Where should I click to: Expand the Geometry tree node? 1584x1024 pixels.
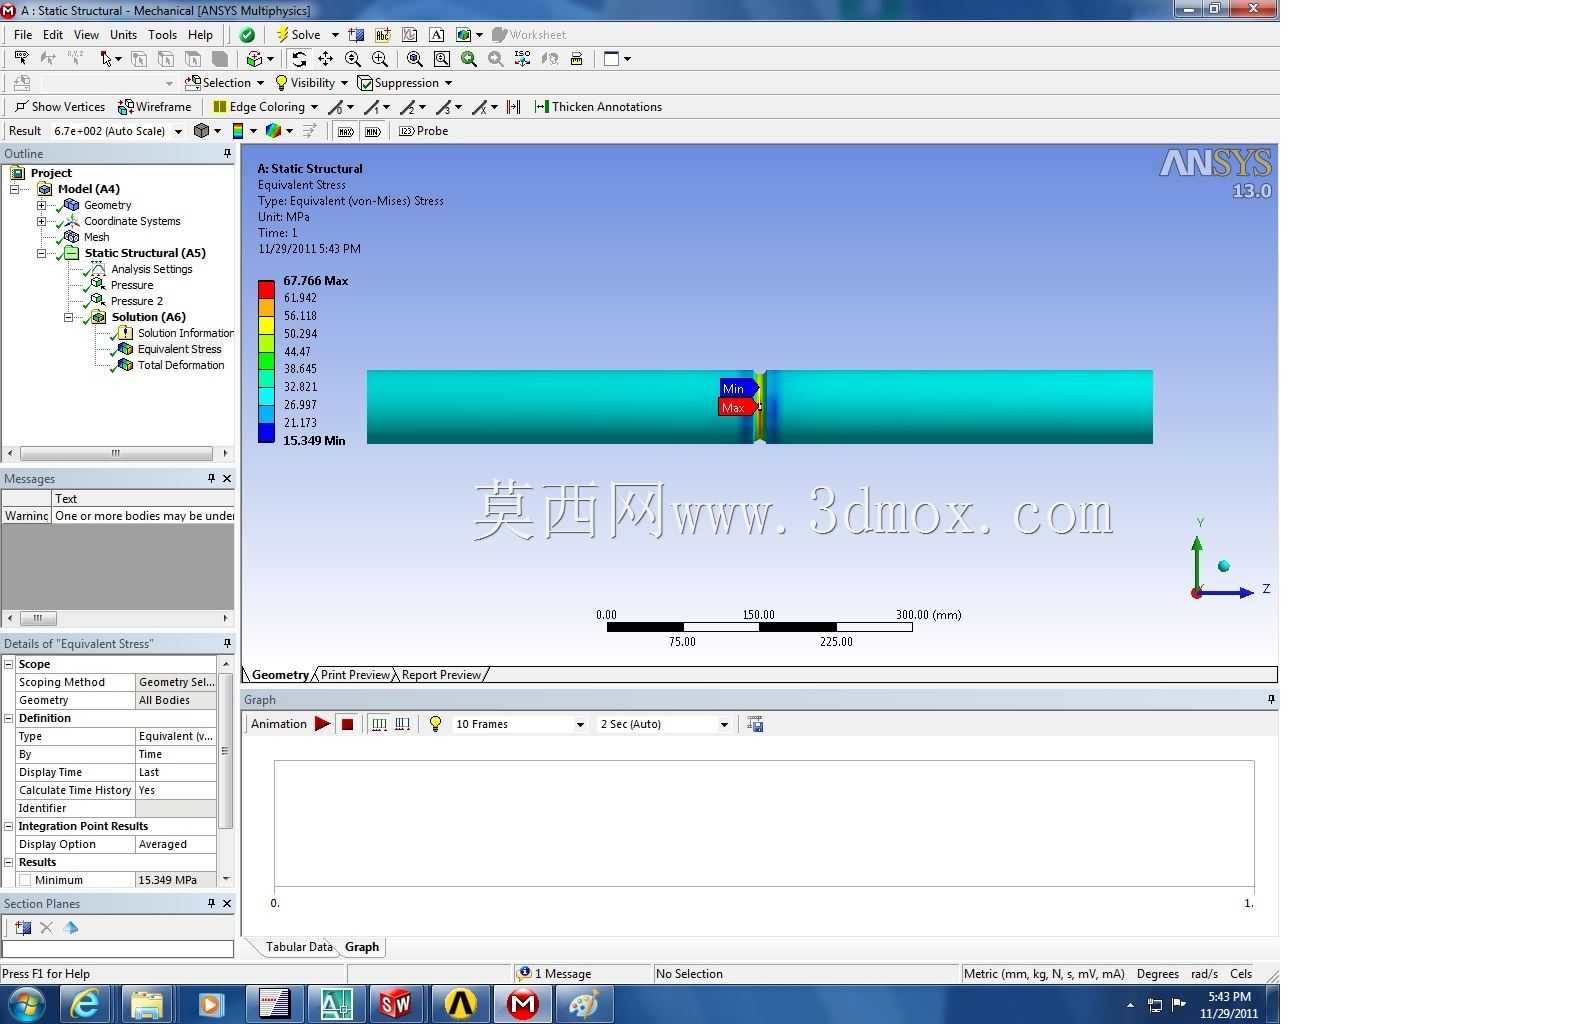[x=41, y=205]
